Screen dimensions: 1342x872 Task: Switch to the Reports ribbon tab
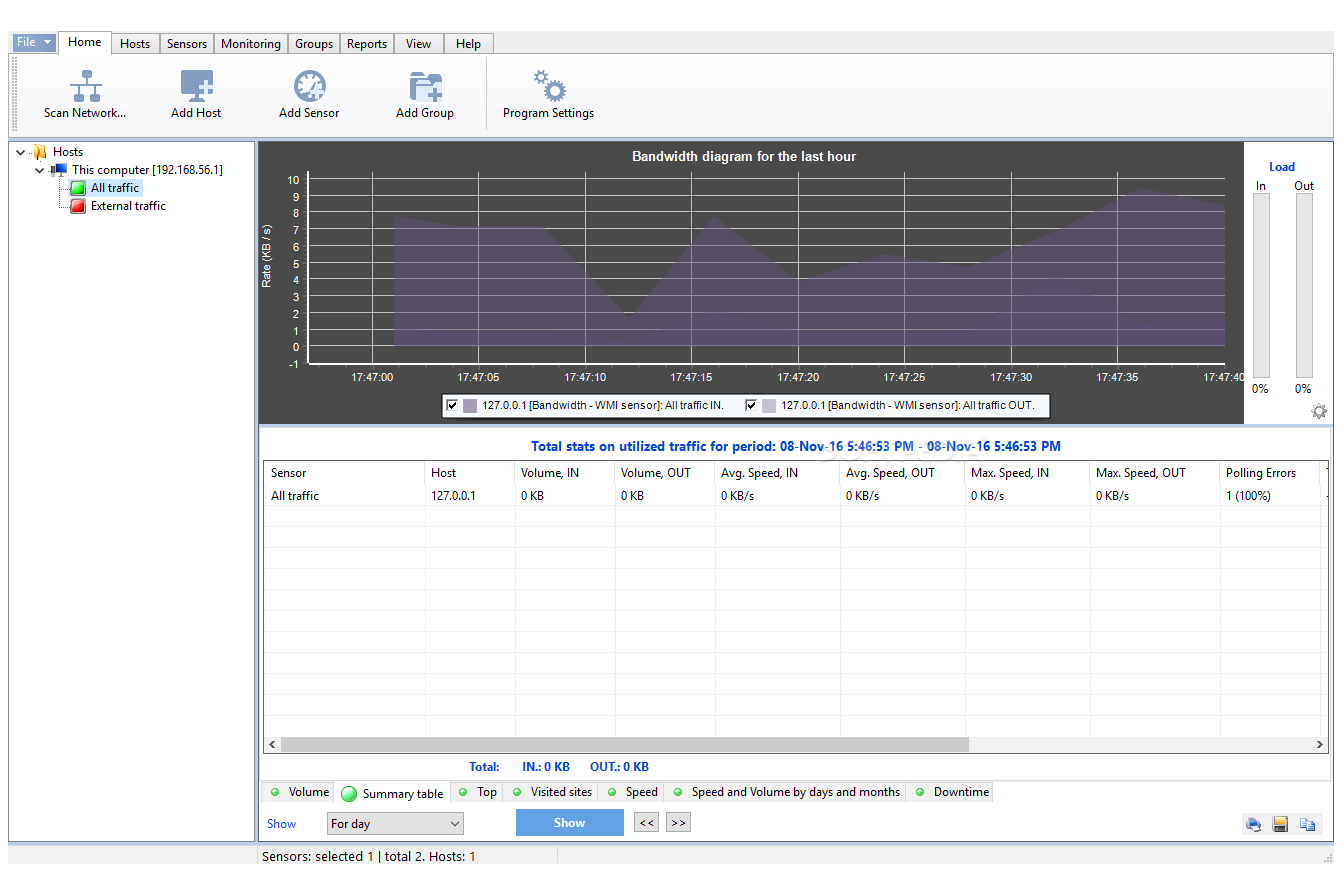click(367, 44)
